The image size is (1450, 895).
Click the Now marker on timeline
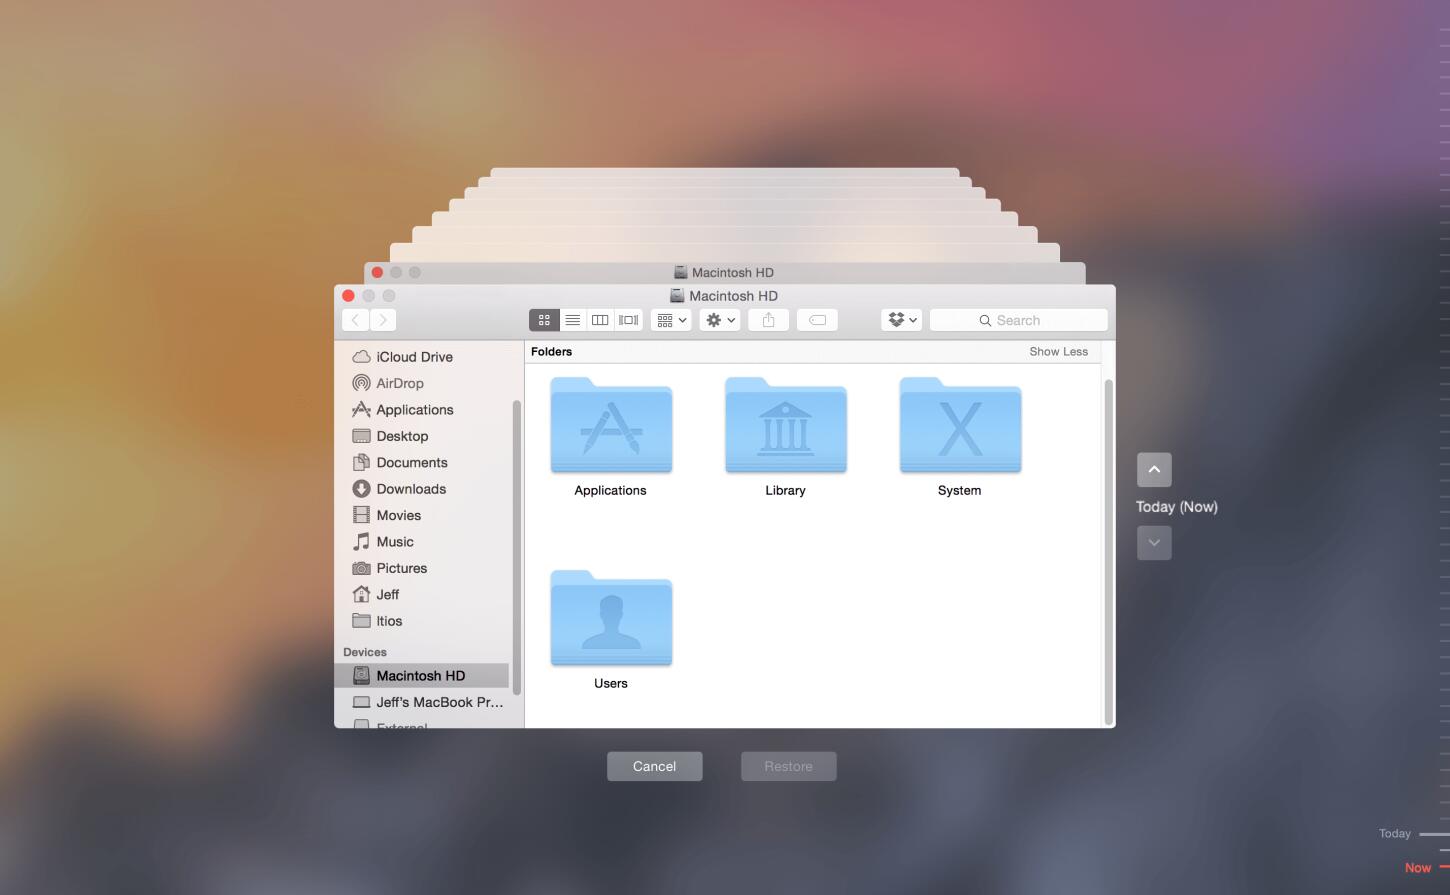coord(1425,868)
